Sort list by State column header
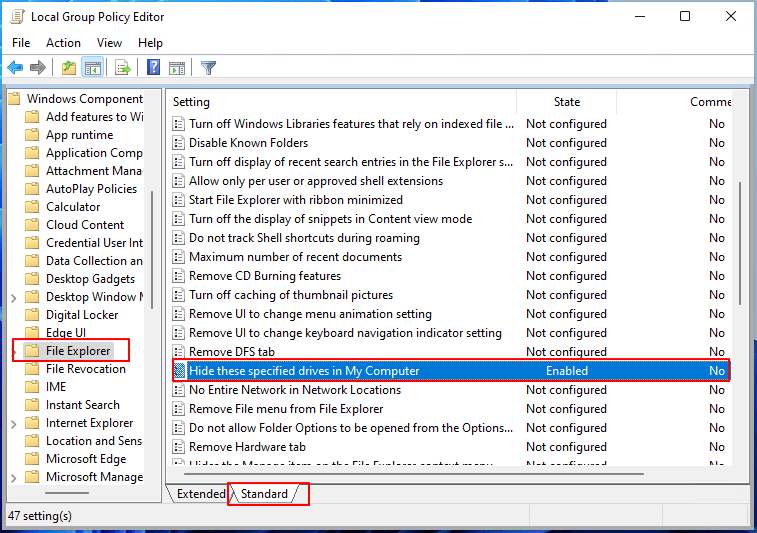Screen dimensions: 757x533 coord(566,102)
